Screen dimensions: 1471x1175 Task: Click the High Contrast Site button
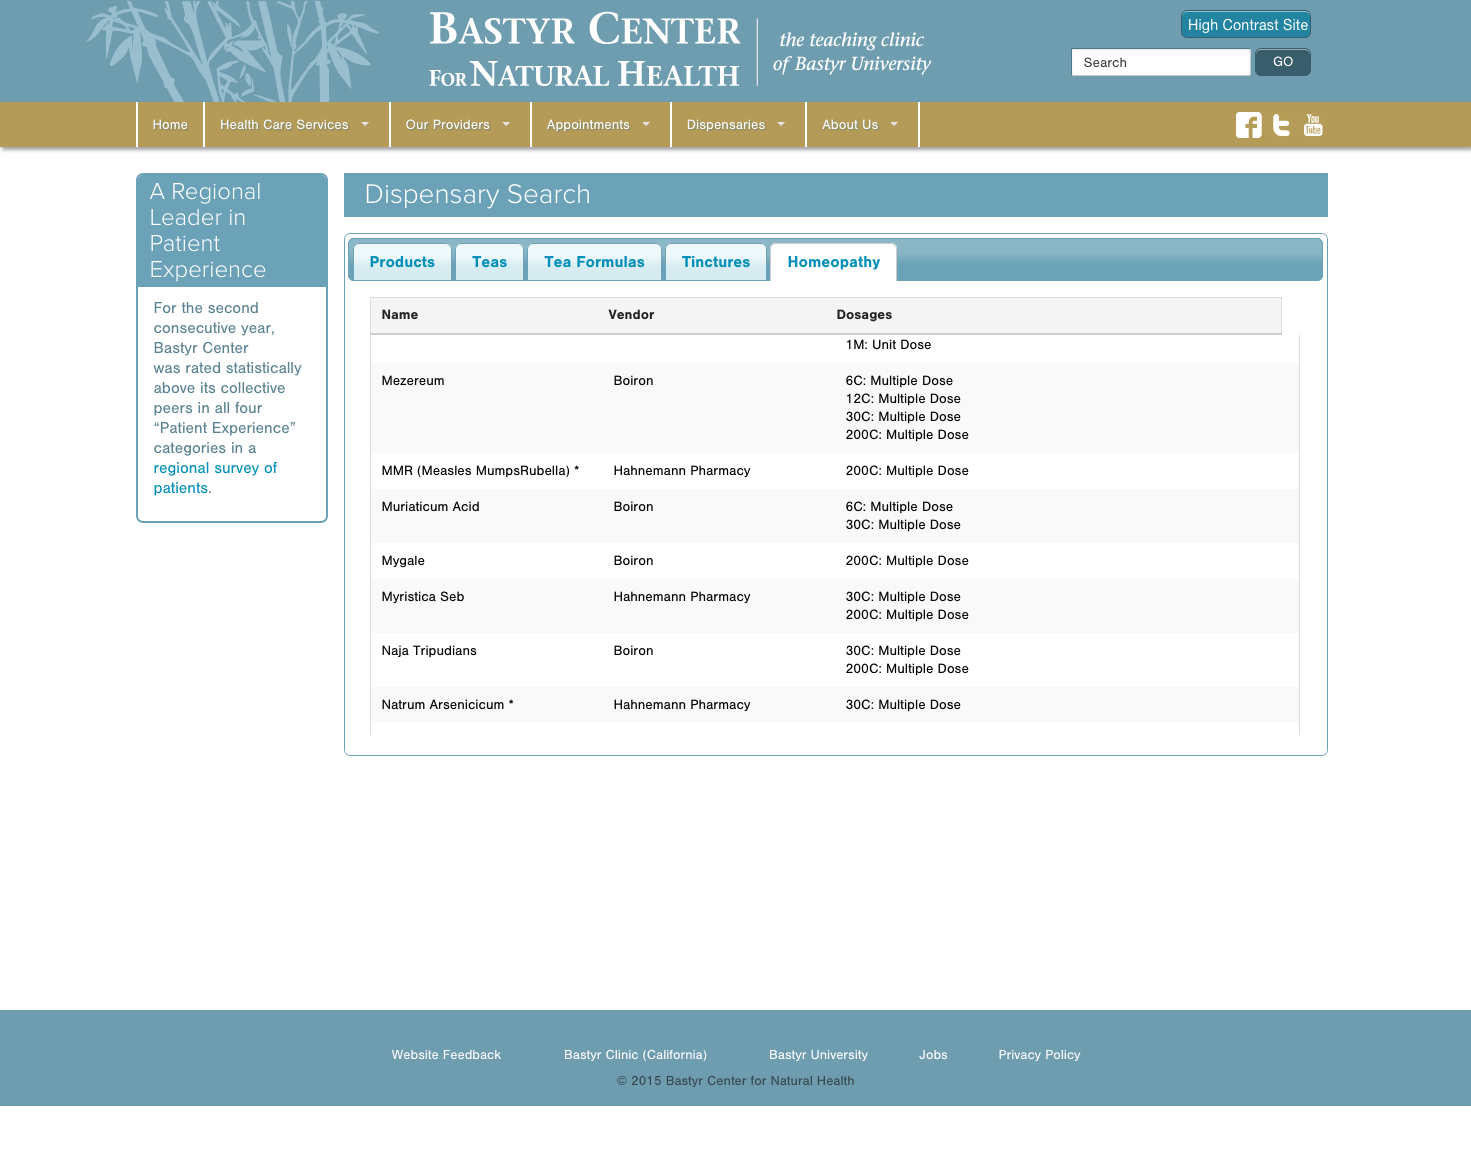[1246, 25]
